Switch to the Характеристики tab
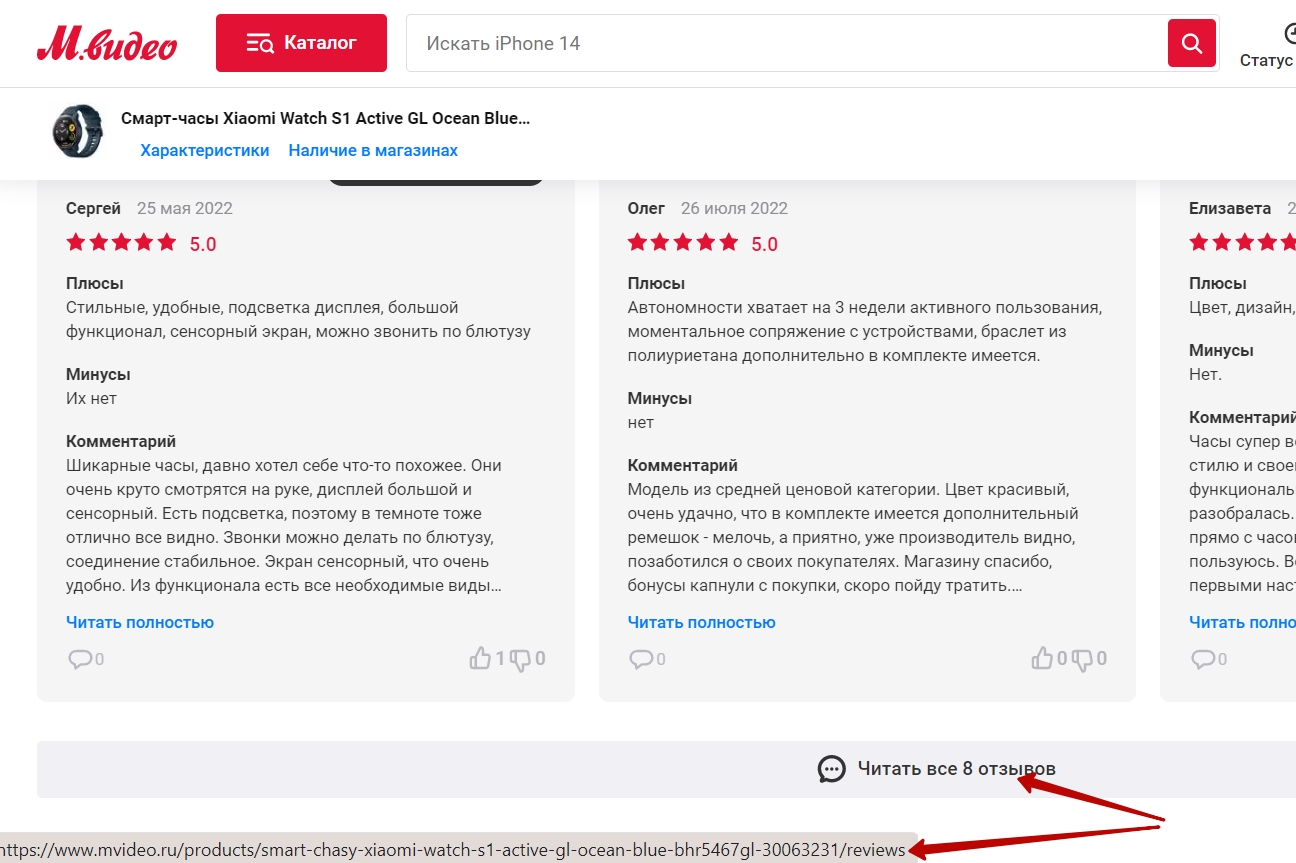Screen dimensions: 1296x863 [x=205, y=150]
